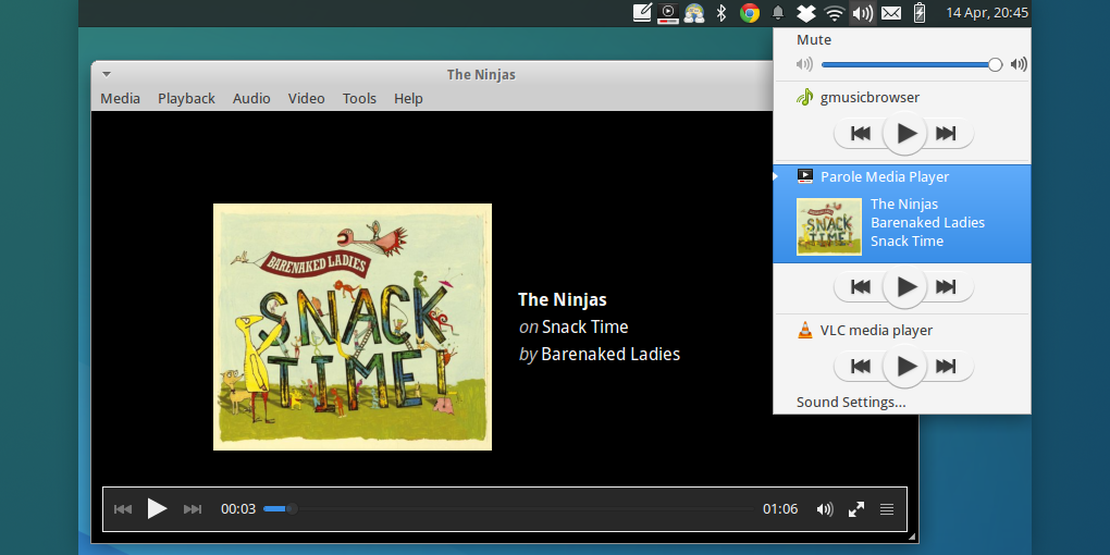1110x555 pixels.
Task: Open the Dropbox indicator
Action: 806,13
